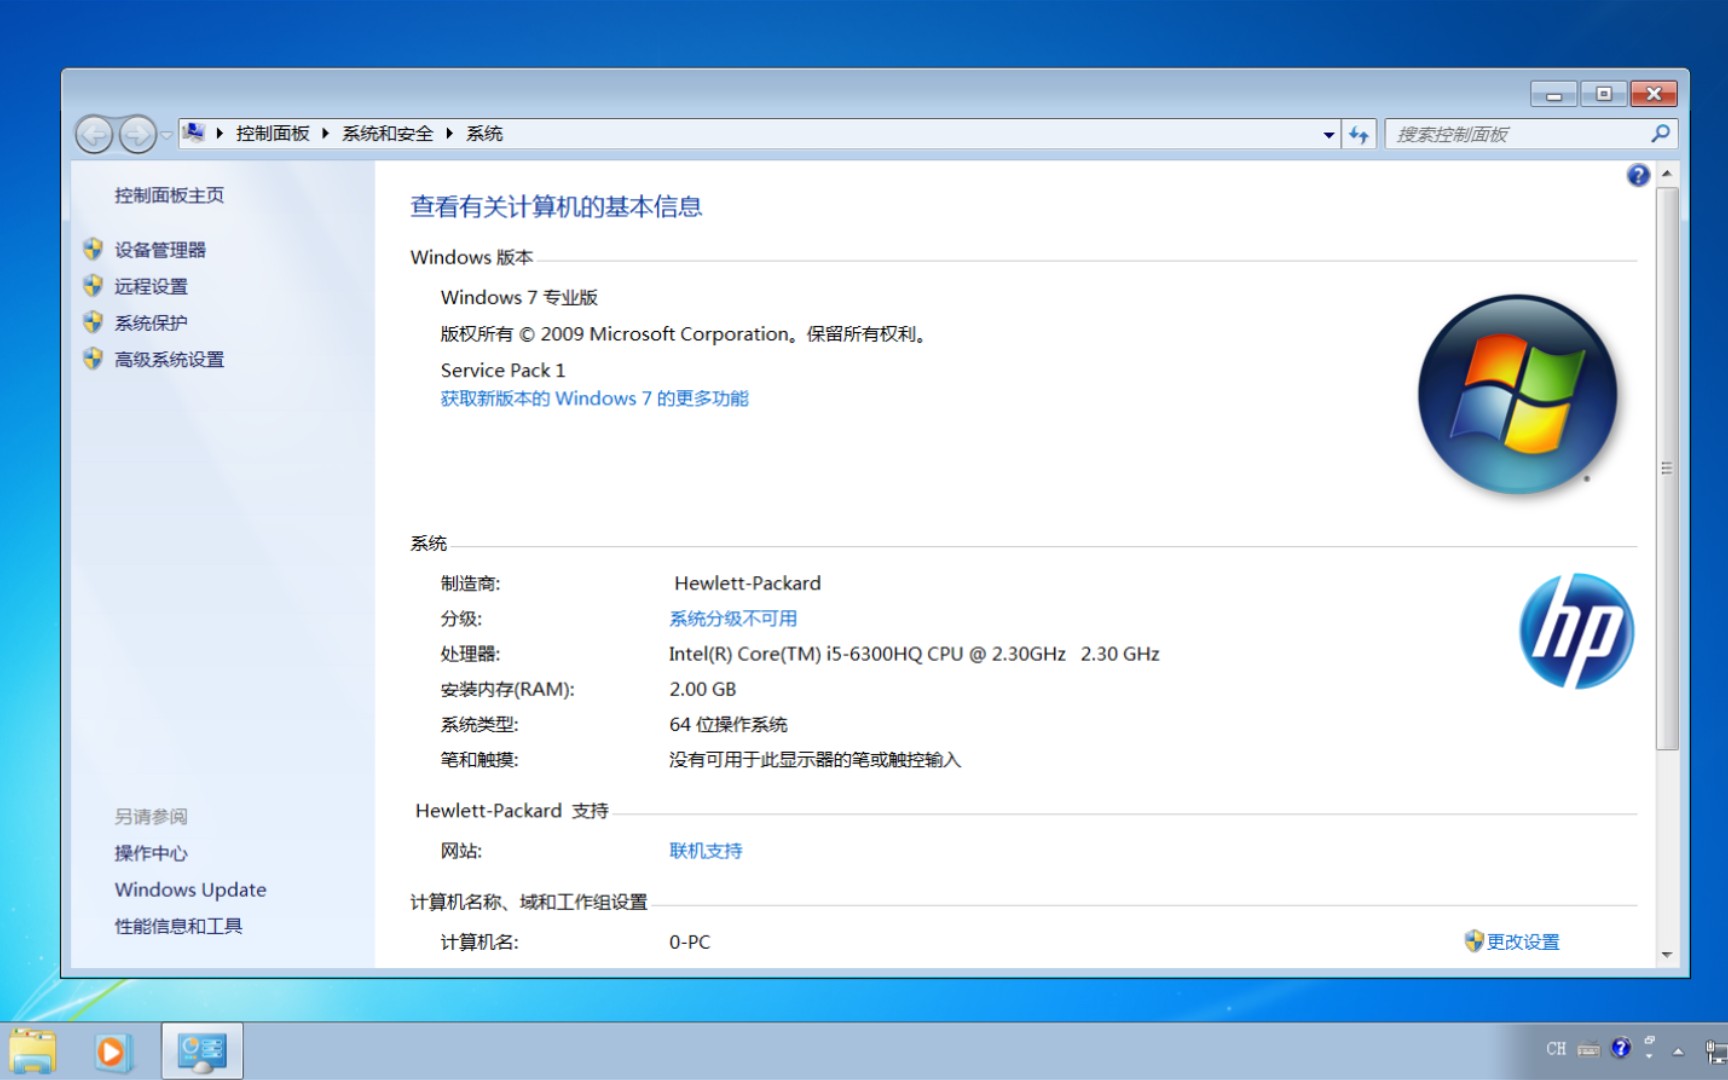Click the scrollbar up arrow
1728x1080 pixels.
[1667, 174]
